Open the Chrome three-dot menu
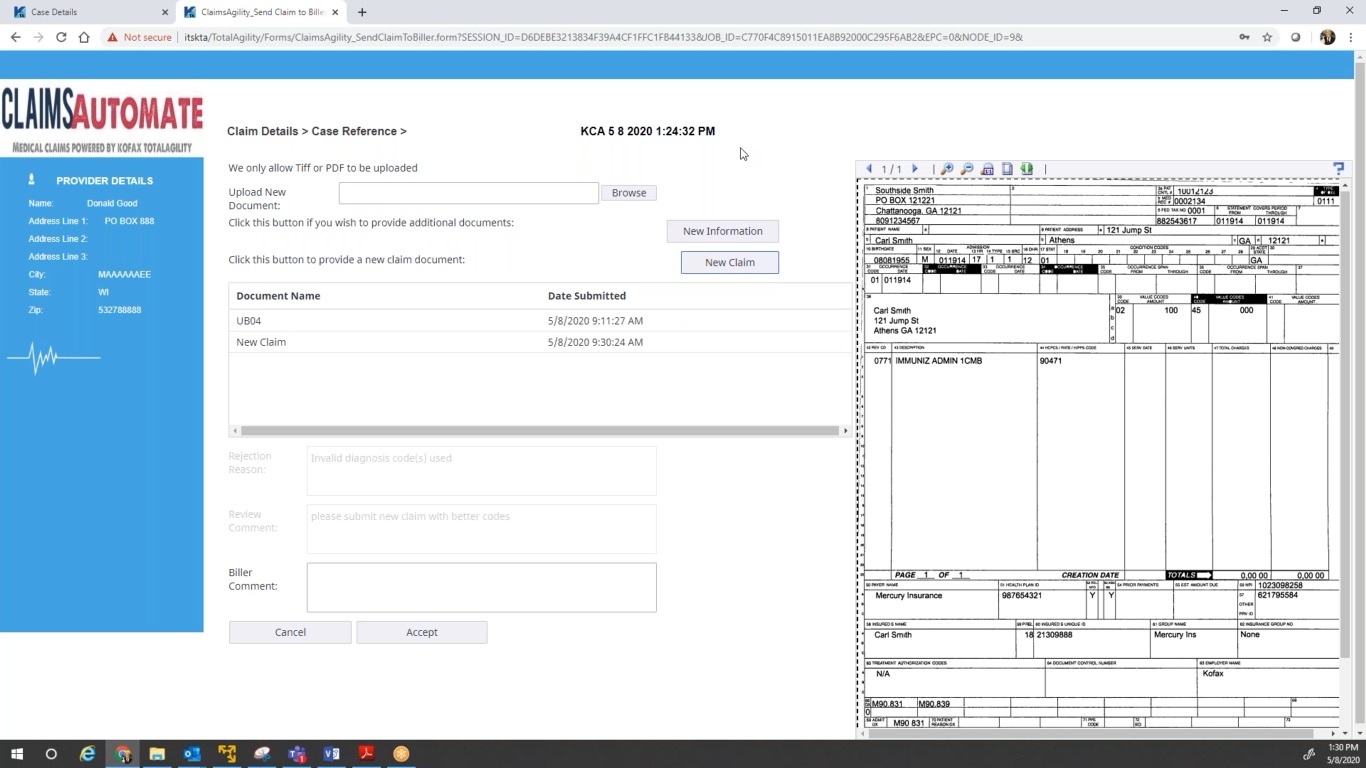Viewport: 1366px width, 768px height. click(1351, 37)
